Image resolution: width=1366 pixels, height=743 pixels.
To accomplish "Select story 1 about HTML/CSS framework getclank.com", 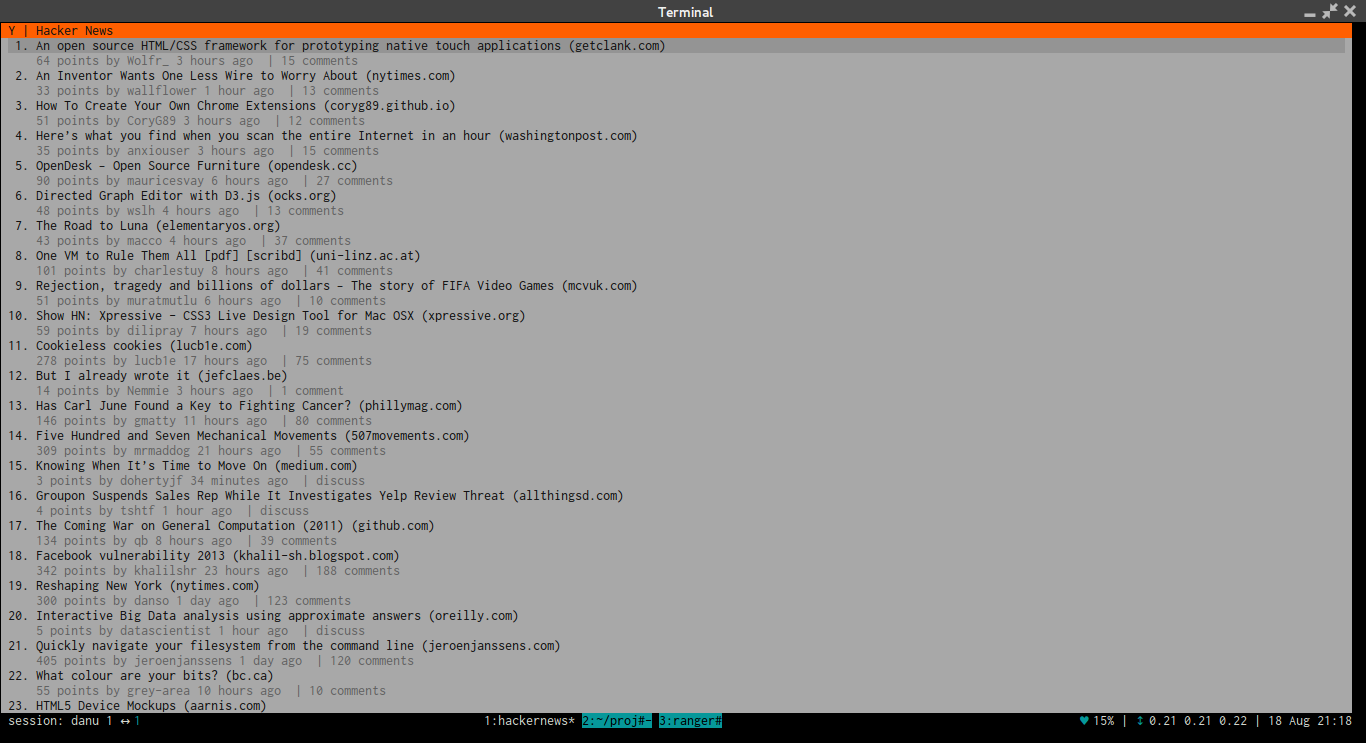I will point(676,46).
